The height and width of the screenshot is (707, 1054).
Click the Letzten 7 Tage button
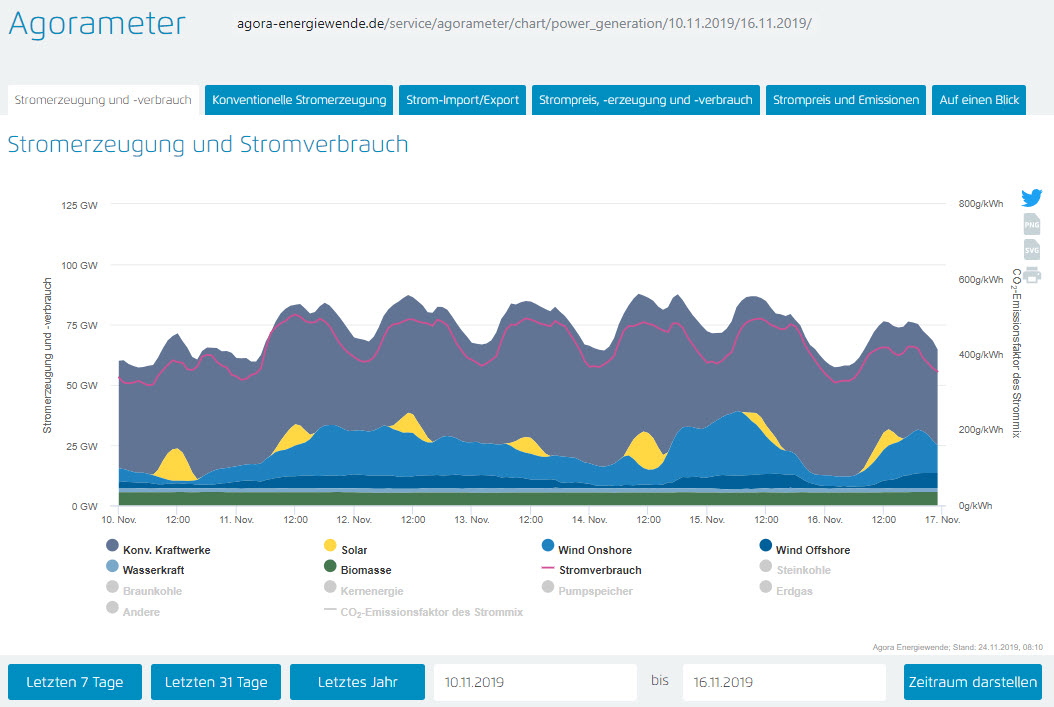75,682
